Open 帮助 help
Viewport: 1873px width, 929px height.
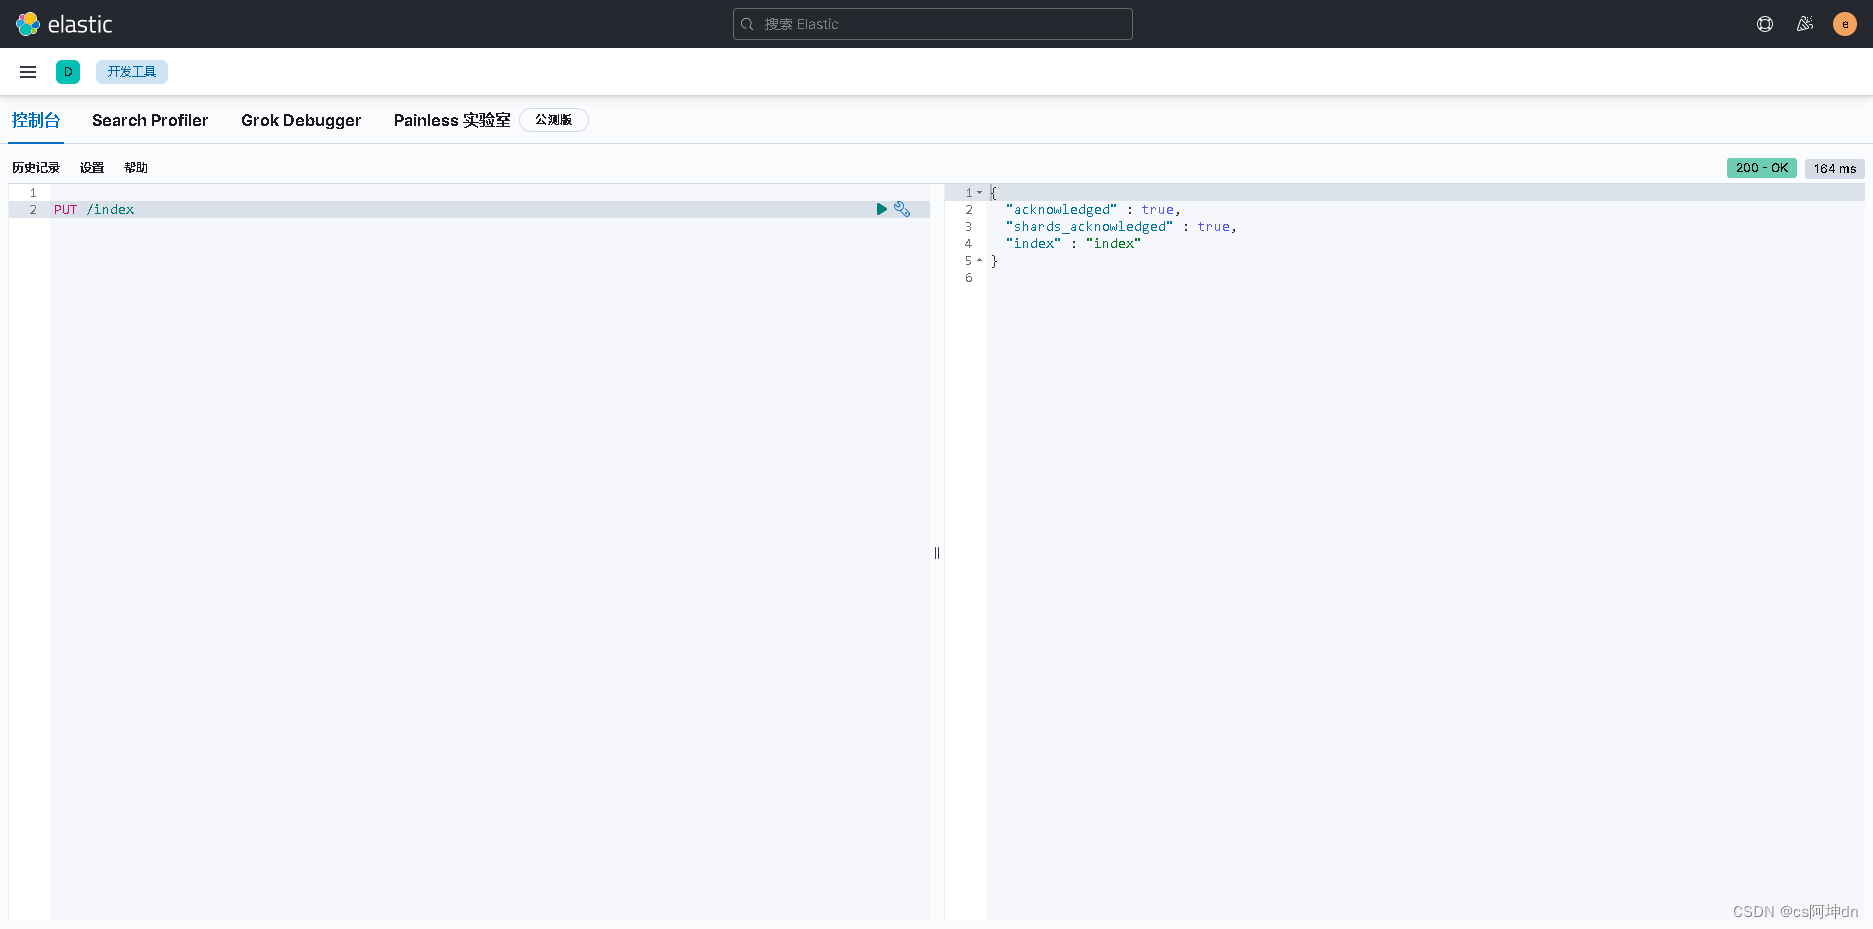click(x=136, y=168)
